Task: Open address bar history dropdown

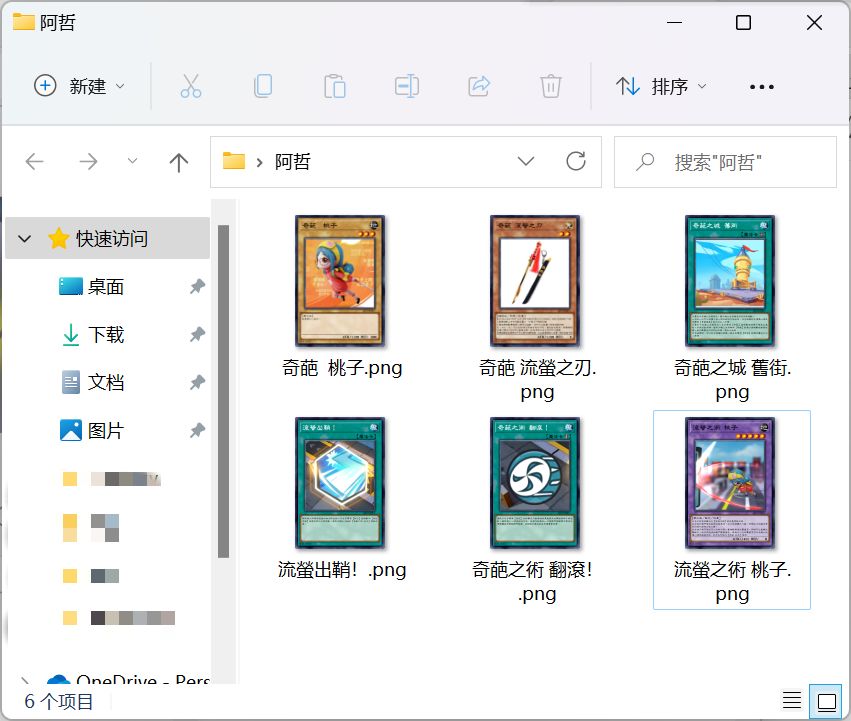Action: pyautogui.click(x=525, y=161)
